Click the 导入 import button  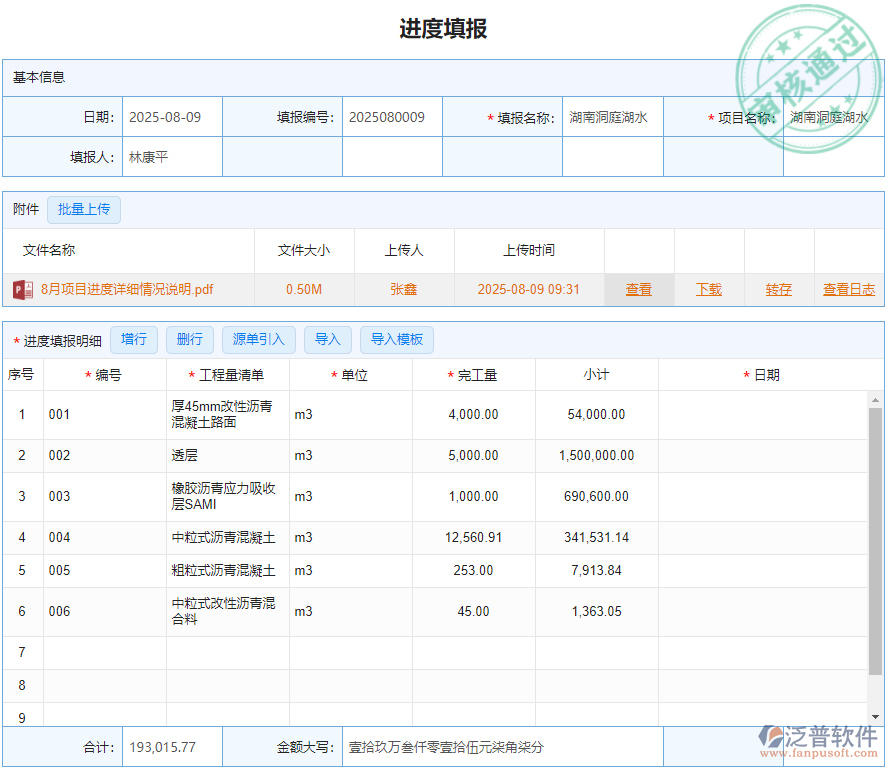pyautogui.click(x=327, y=339)
